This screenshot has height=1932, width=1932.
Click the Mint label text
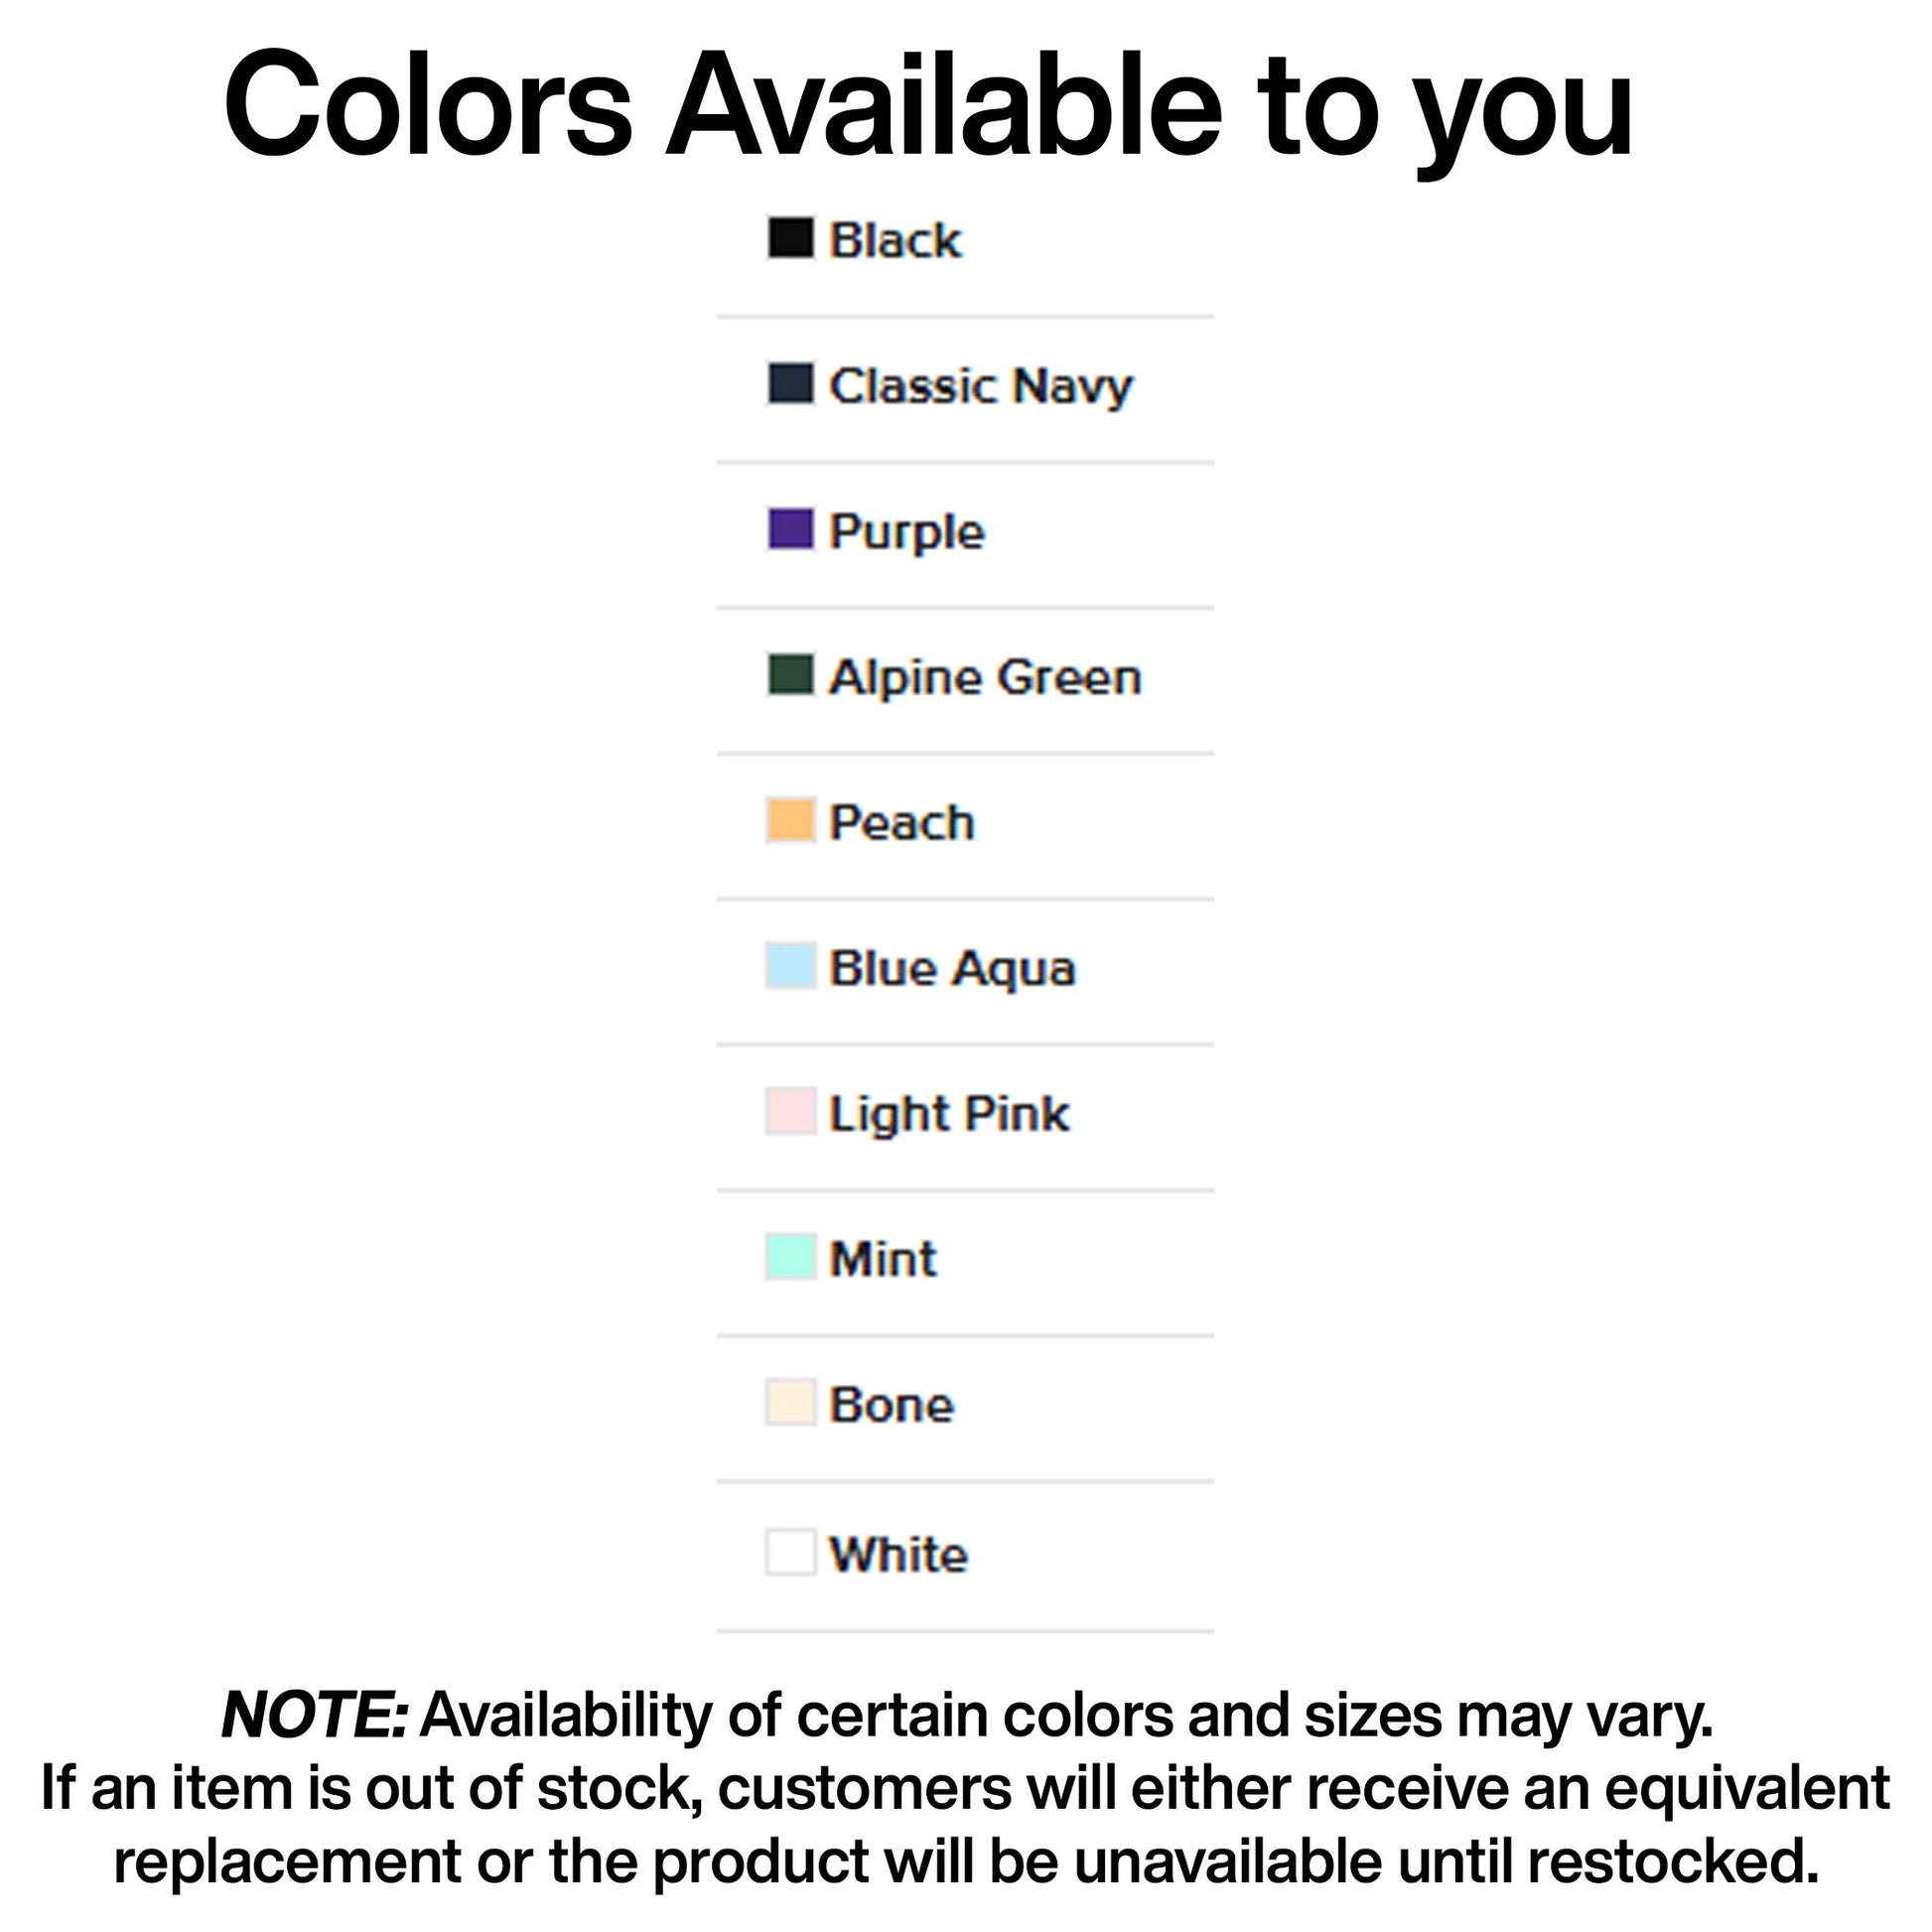coord(883,1258)
